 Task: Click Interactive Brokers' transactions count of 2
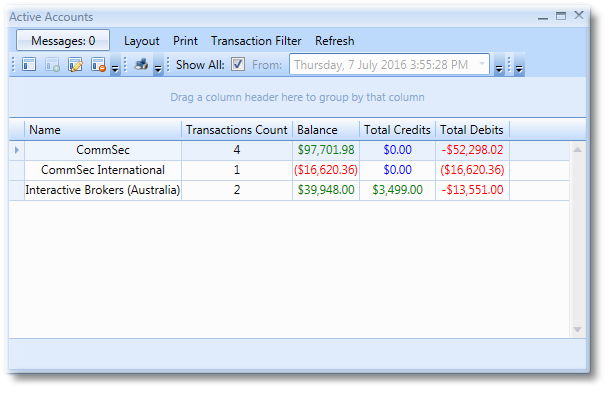click(237, 190)
